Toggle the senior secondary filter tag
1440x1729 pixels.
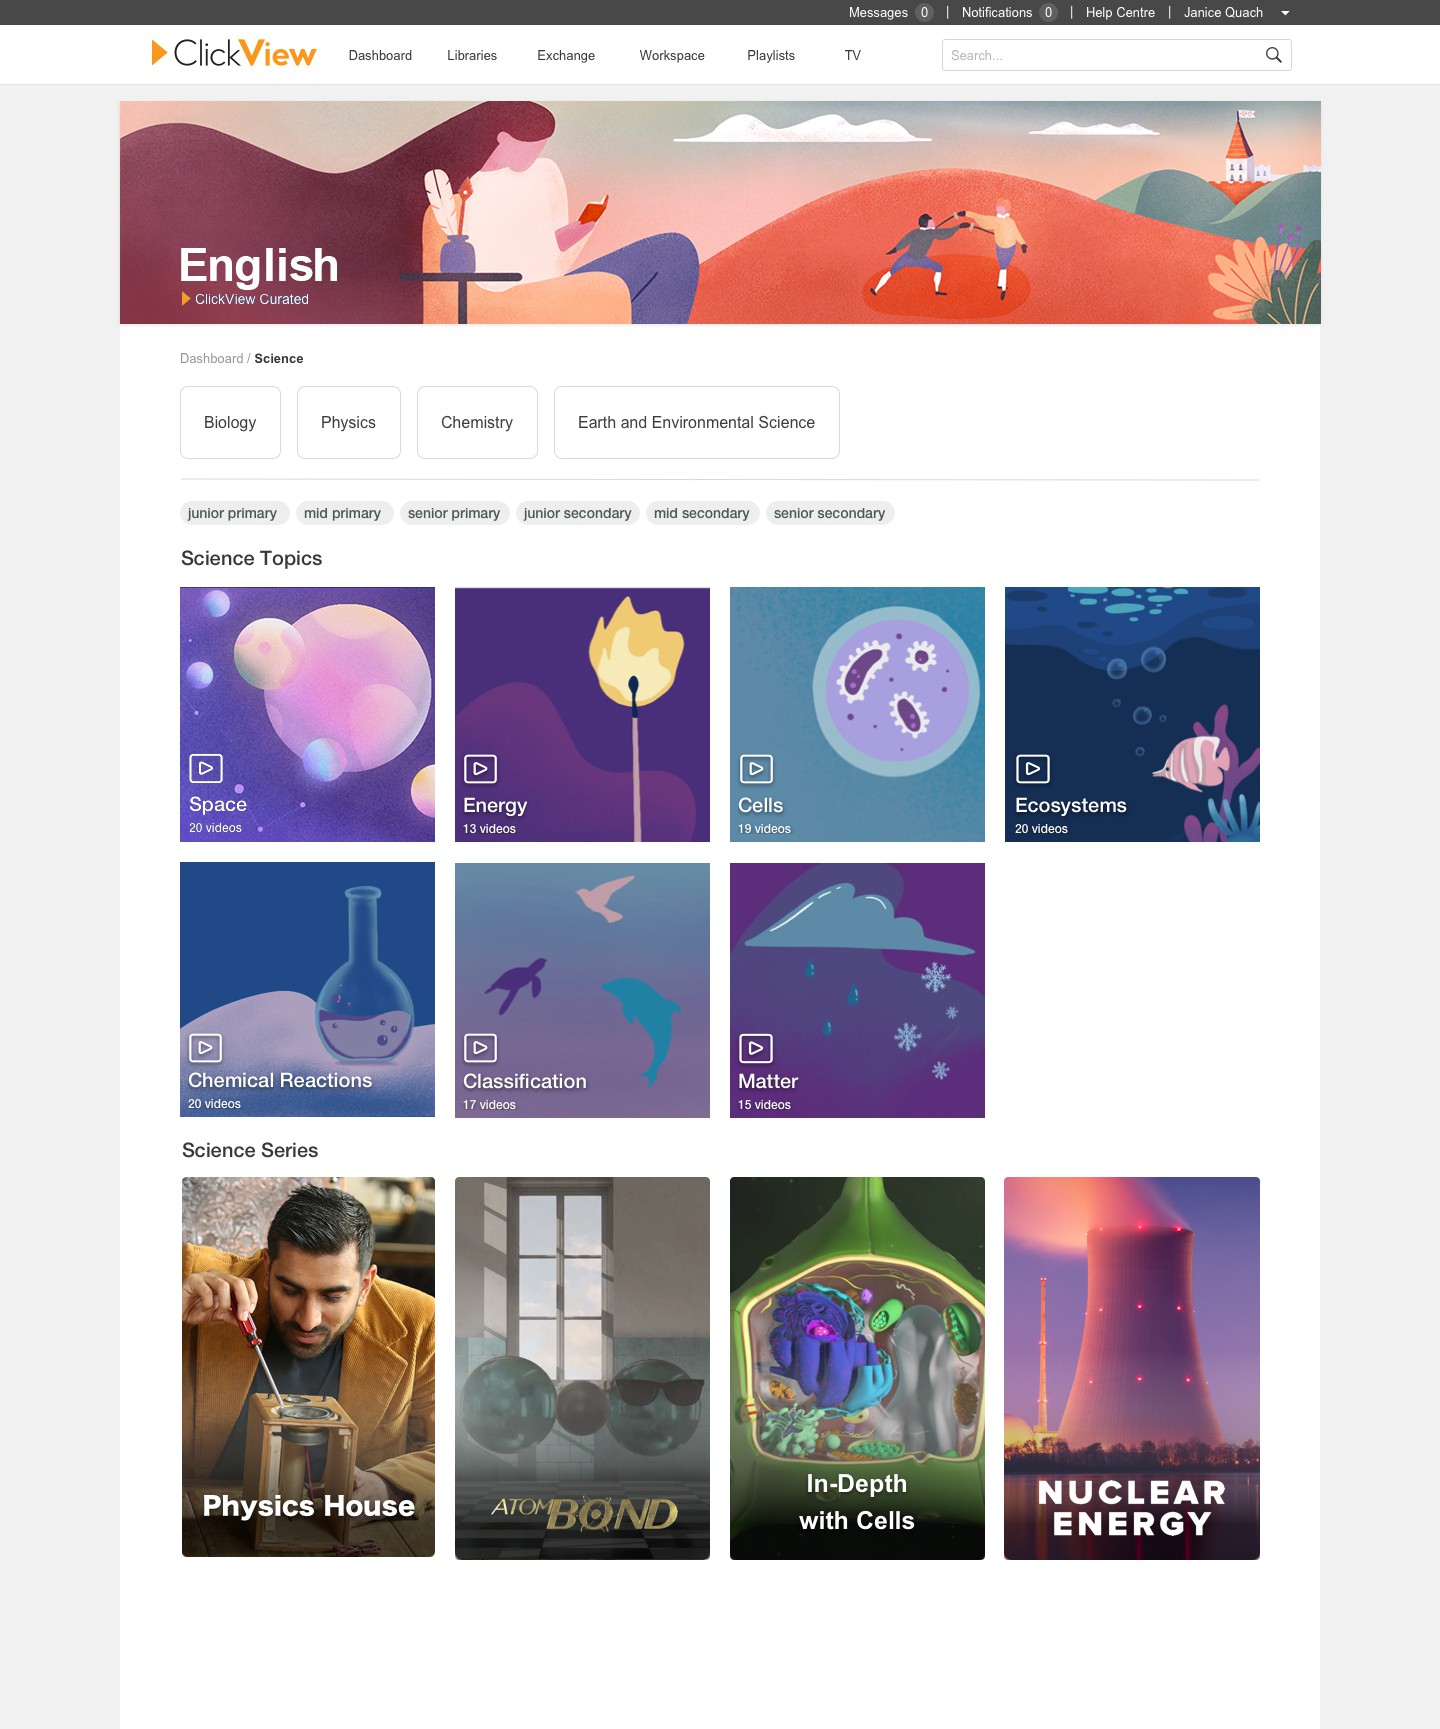[830, 513]
